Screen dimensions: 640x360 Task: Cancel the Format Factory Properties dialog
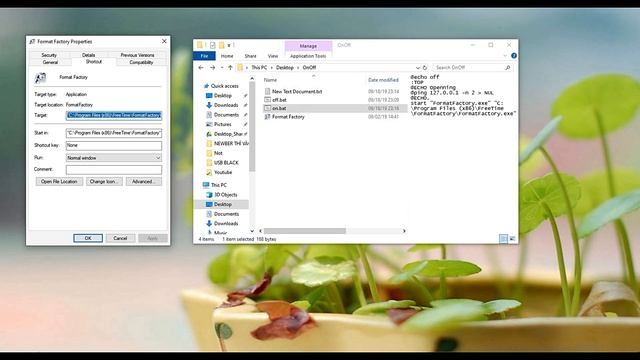pyautogui.click(x=120, y=238)
